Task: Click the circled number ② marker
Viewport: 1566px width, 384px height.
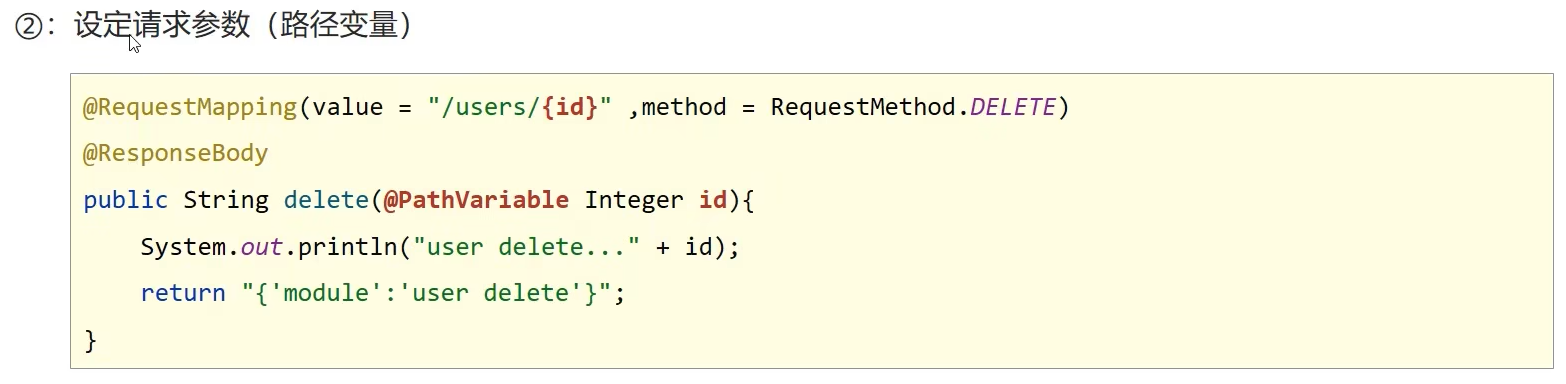Action: [27, 27]
